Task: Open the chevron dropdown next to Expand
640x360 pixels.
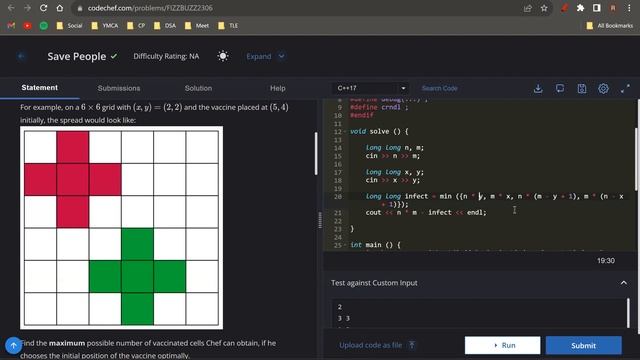Action: point(282,56)
